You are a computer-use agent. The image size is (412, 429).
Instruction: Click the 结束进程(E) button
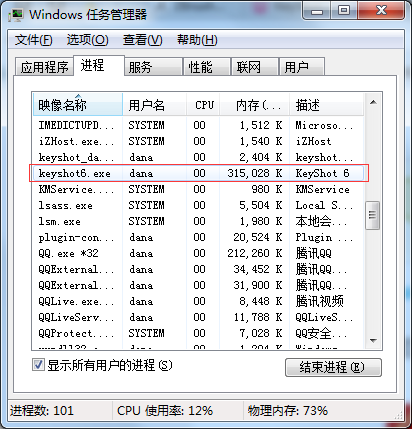(333, 367)
